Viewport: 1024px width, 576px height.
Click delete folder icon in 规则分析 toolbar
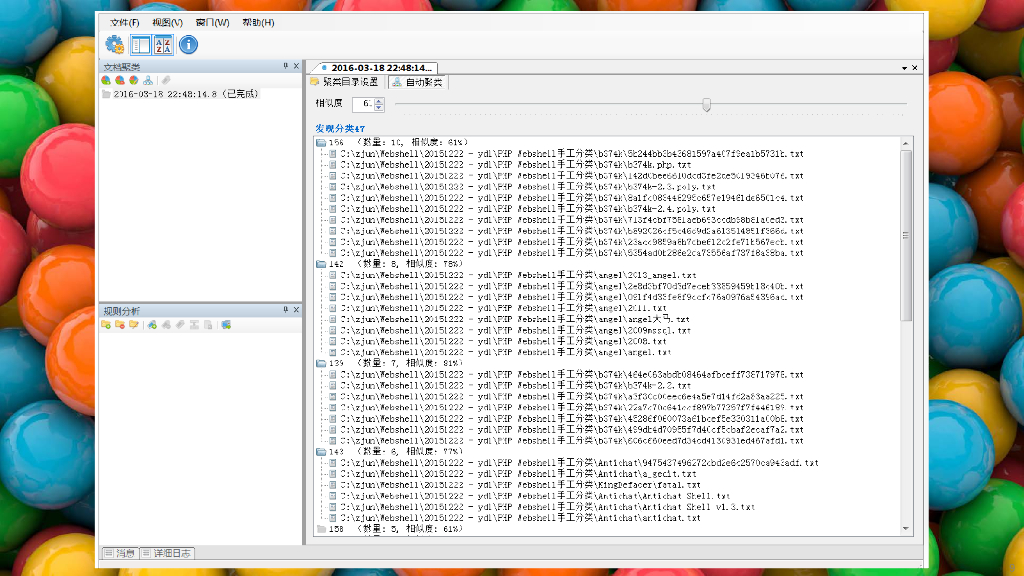coord(120,324)
